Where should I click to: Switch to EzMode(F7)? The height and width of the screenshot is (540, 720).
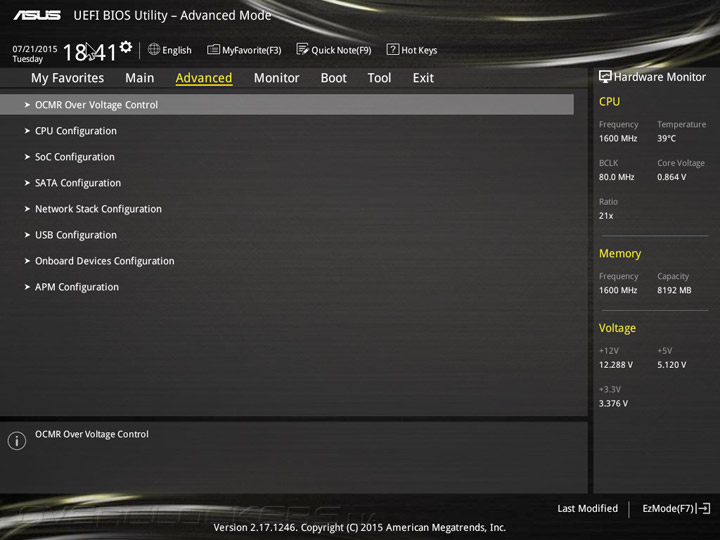click(x=676, y=508)
